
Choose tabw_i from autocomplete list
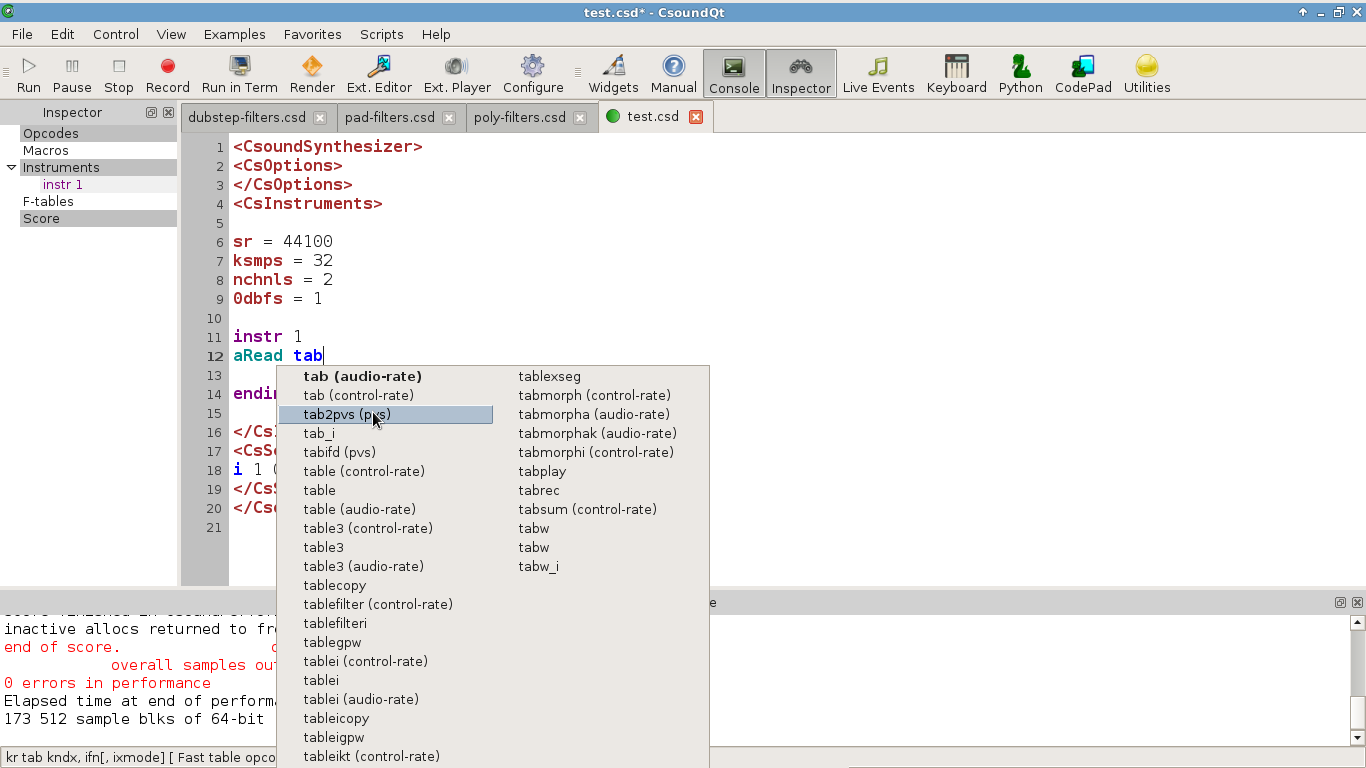pyautogui.click(x=600, y=567)
